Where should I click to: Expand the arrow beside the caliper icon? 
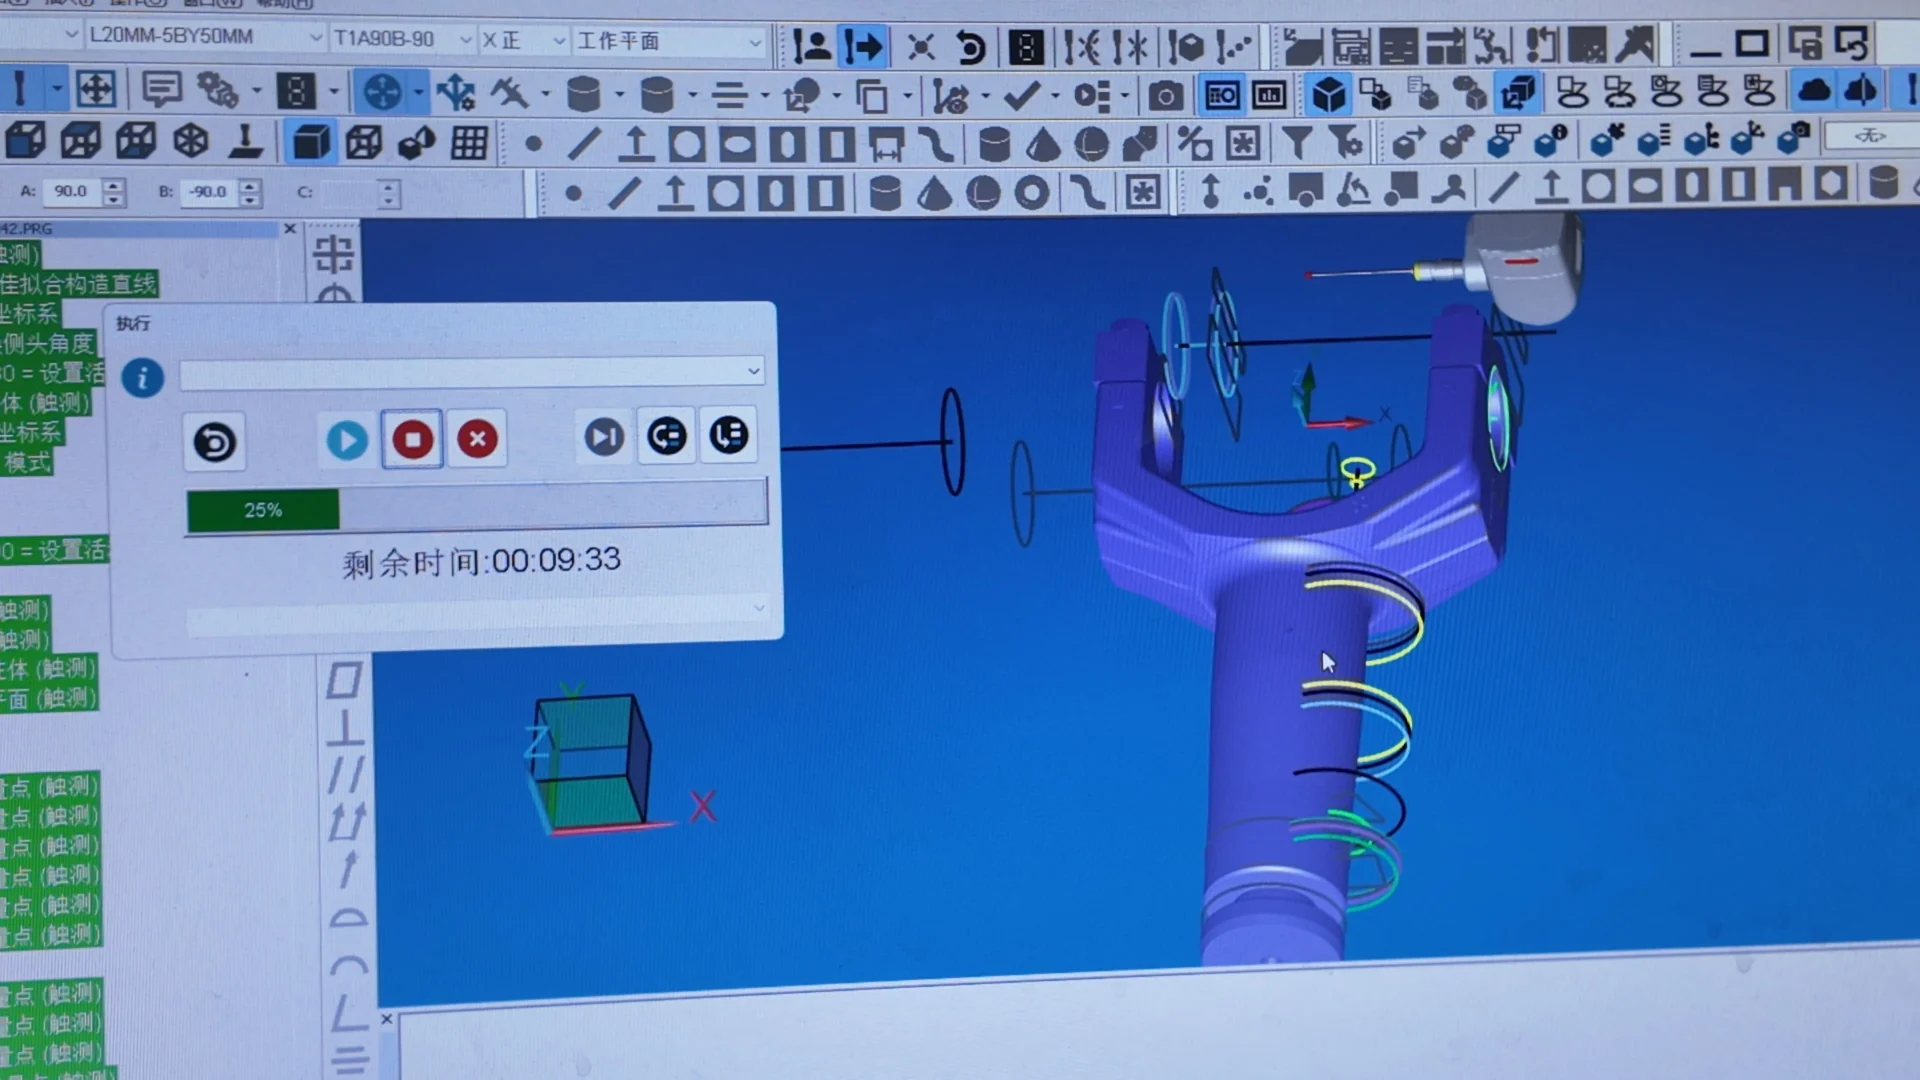[545, 95]
